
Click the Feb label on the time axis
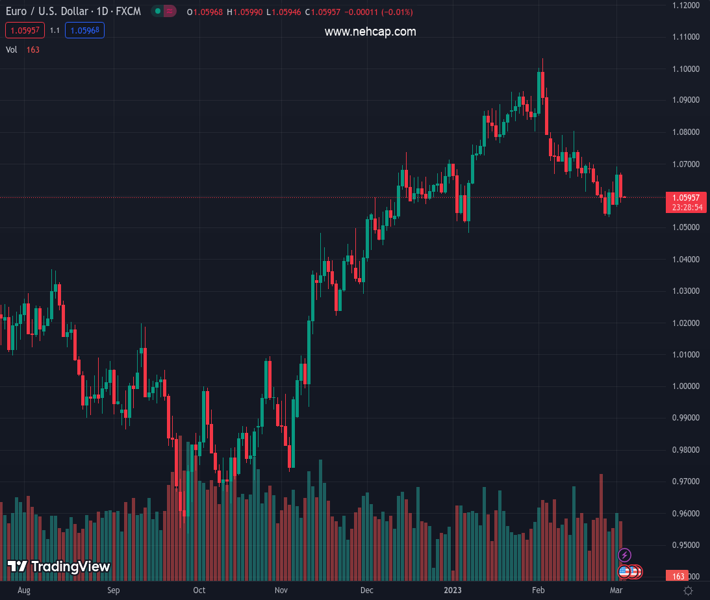point(539,591)
